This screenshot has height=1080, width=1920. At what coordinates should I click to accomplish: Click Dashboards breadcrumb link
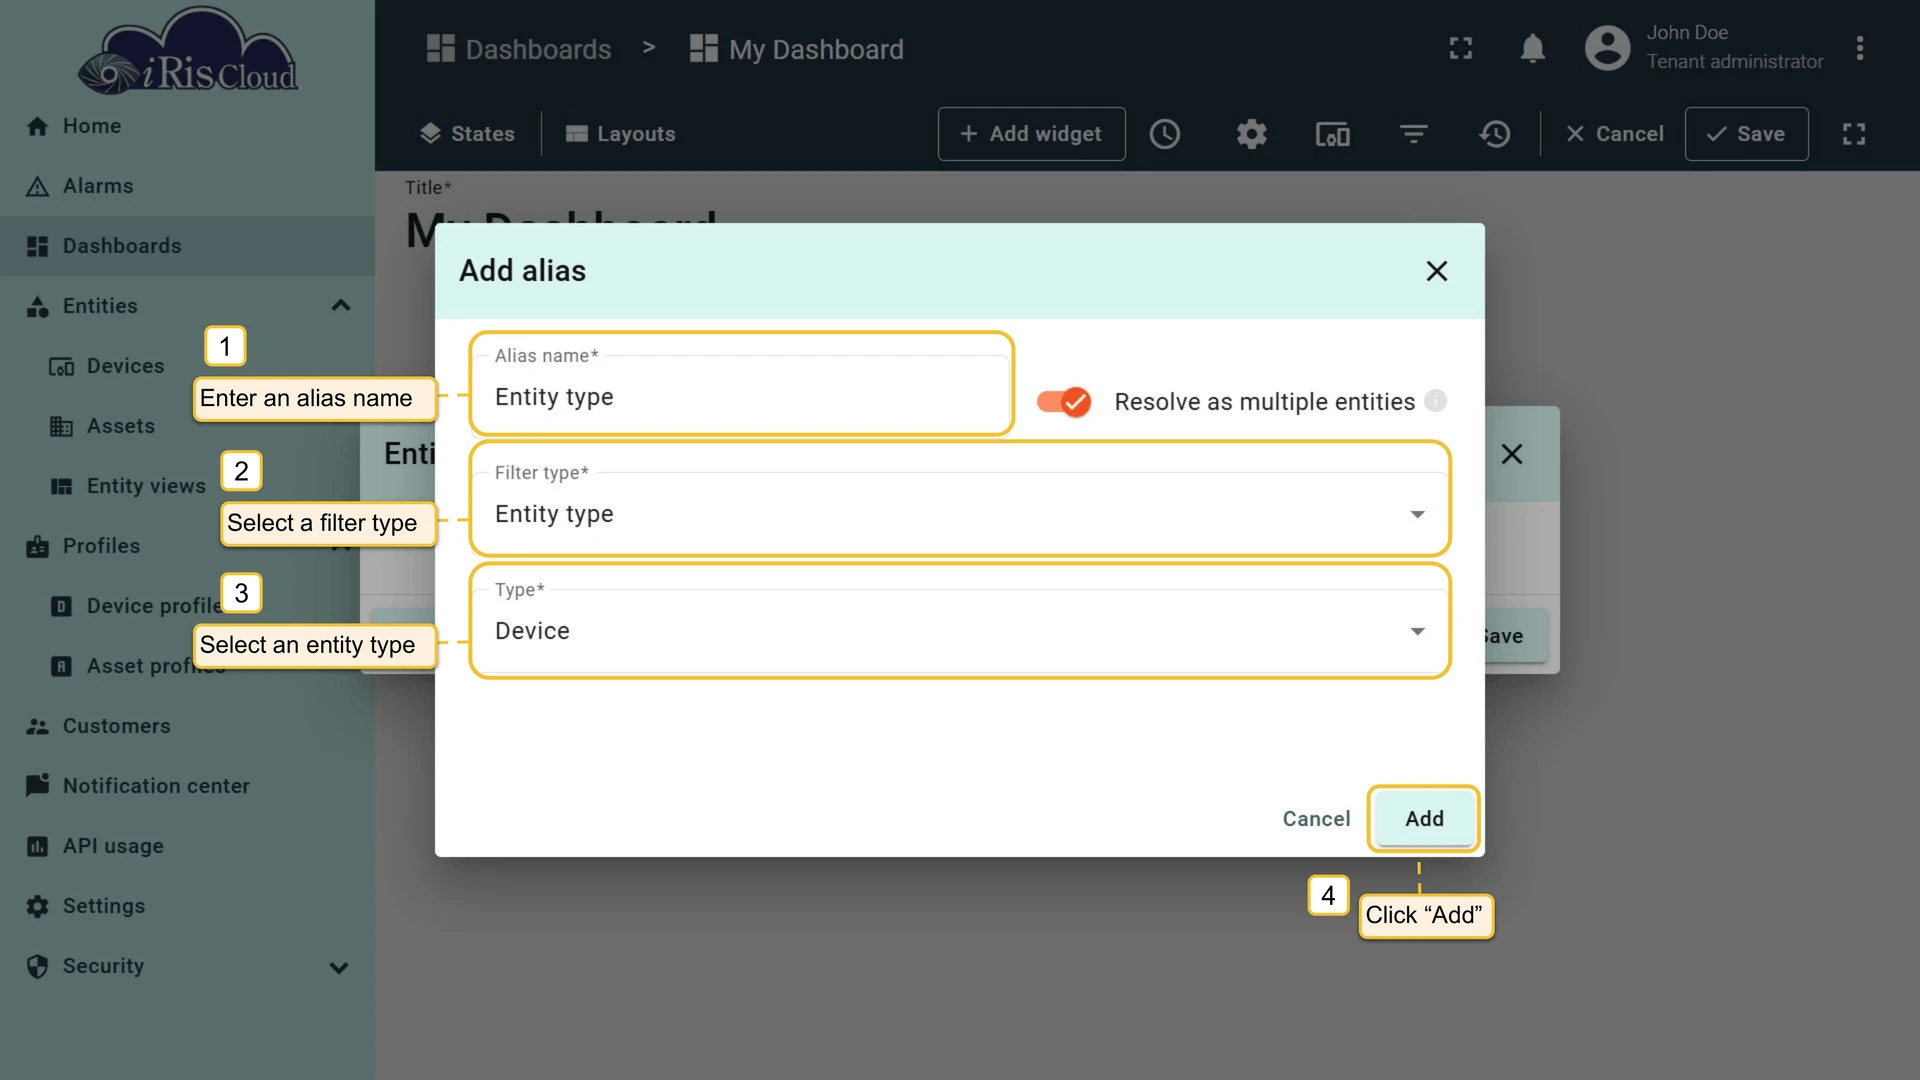coord(519,49)
